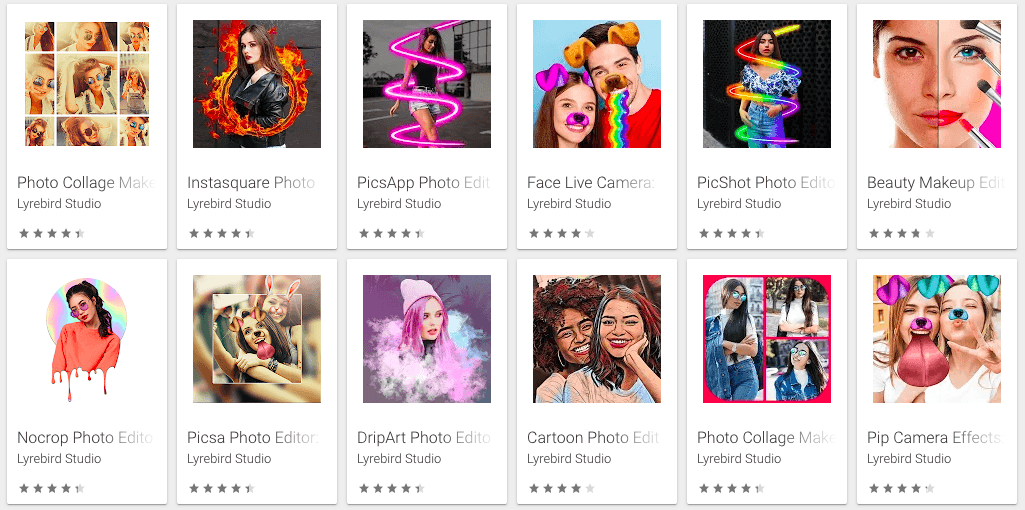Open Lyrebird Studio link under DripArt Photo Editor
1025x510 pixels.
[399, 459]
